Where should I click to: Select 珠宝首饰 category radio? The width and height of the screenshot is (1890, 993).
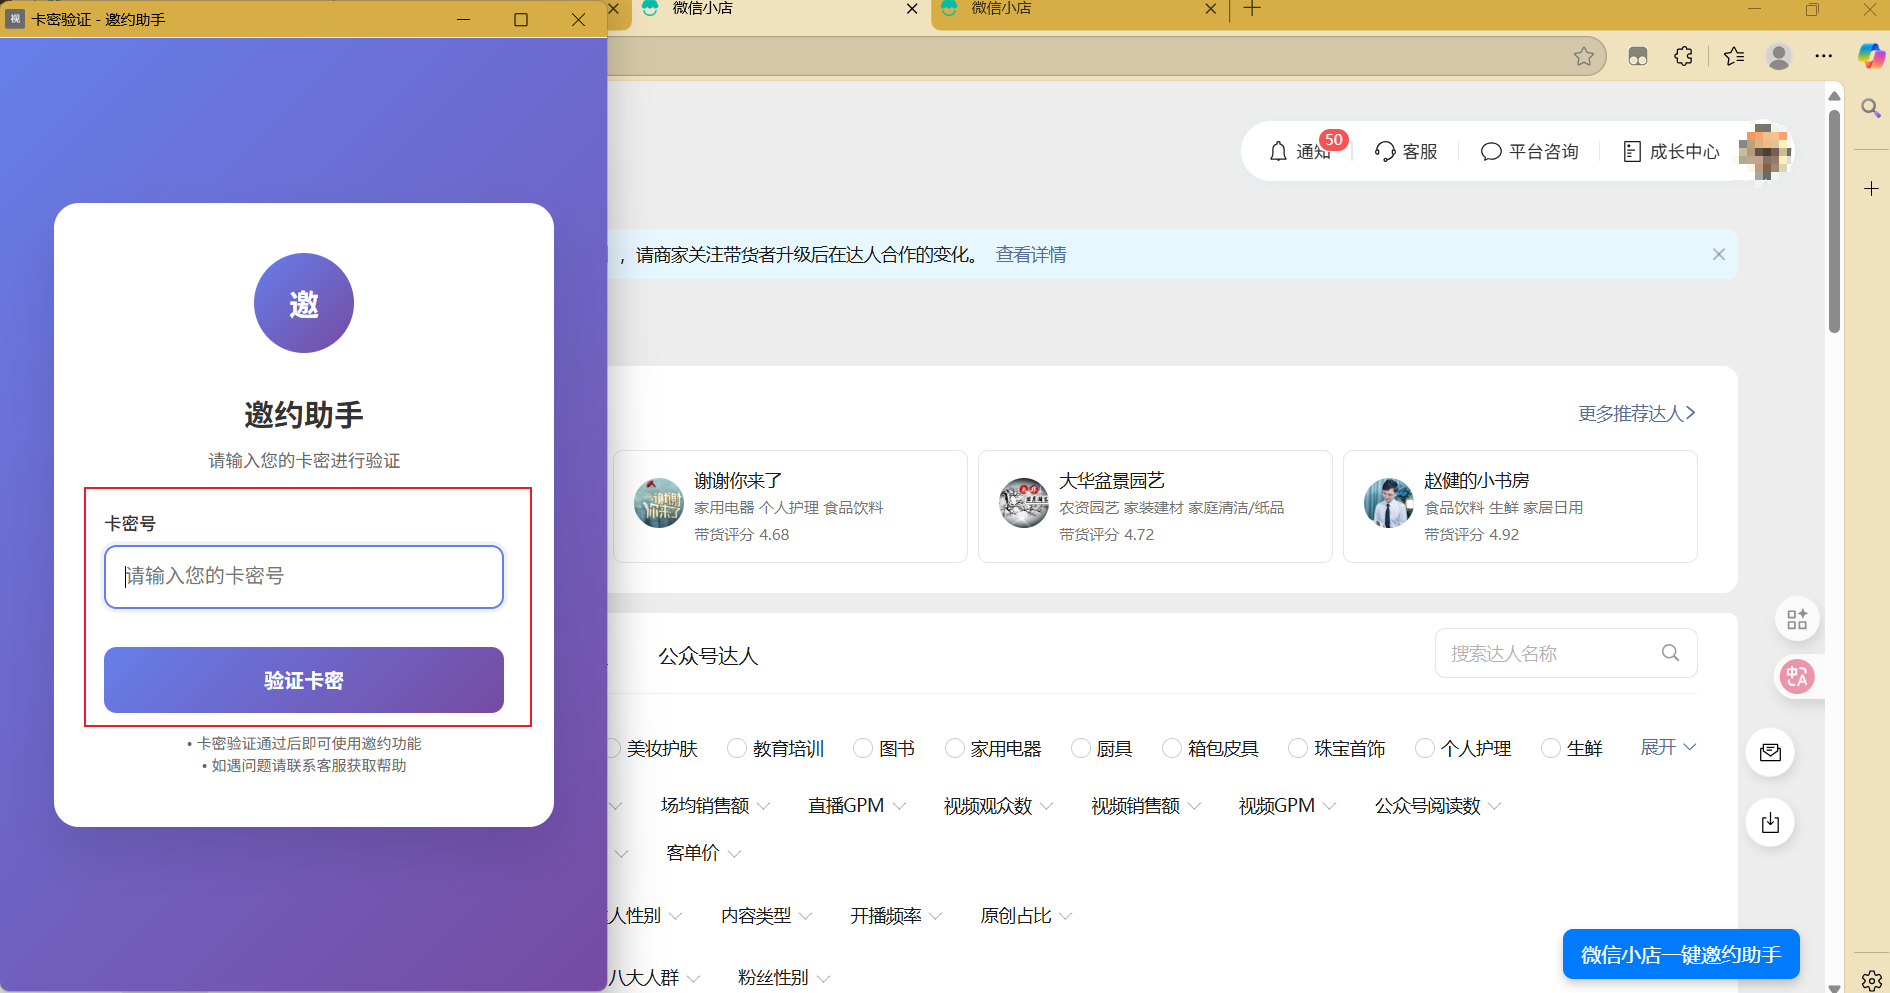click(x=1298, y=748)
